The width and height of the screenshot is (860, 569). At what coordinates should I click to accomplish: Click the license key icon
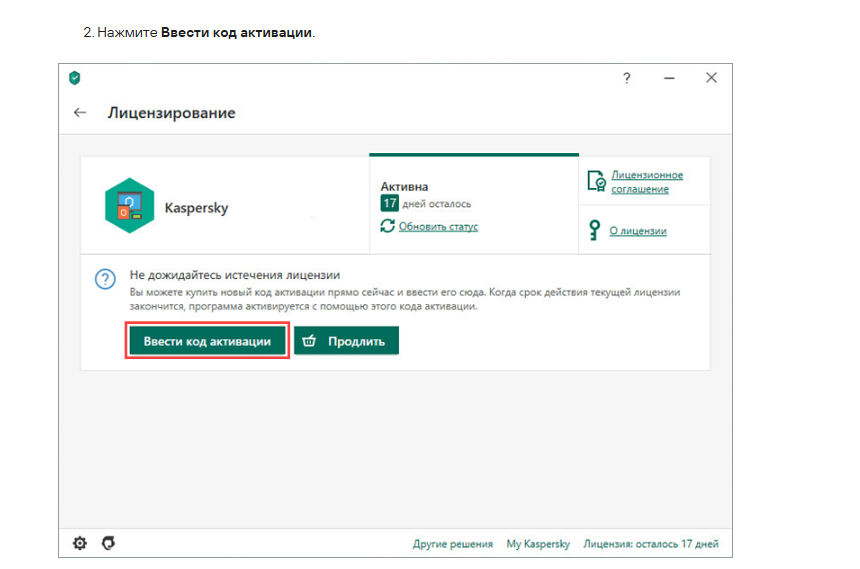tap(594, 230)
